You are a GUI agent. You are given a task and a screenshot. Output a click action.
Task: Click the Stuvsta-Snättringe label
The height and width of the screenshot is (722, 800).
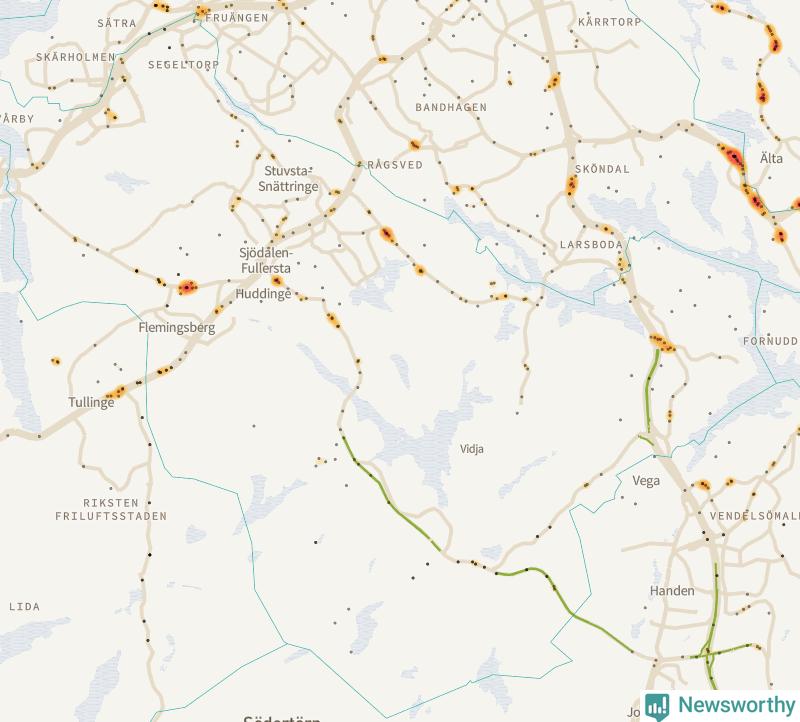click(288, 179)
